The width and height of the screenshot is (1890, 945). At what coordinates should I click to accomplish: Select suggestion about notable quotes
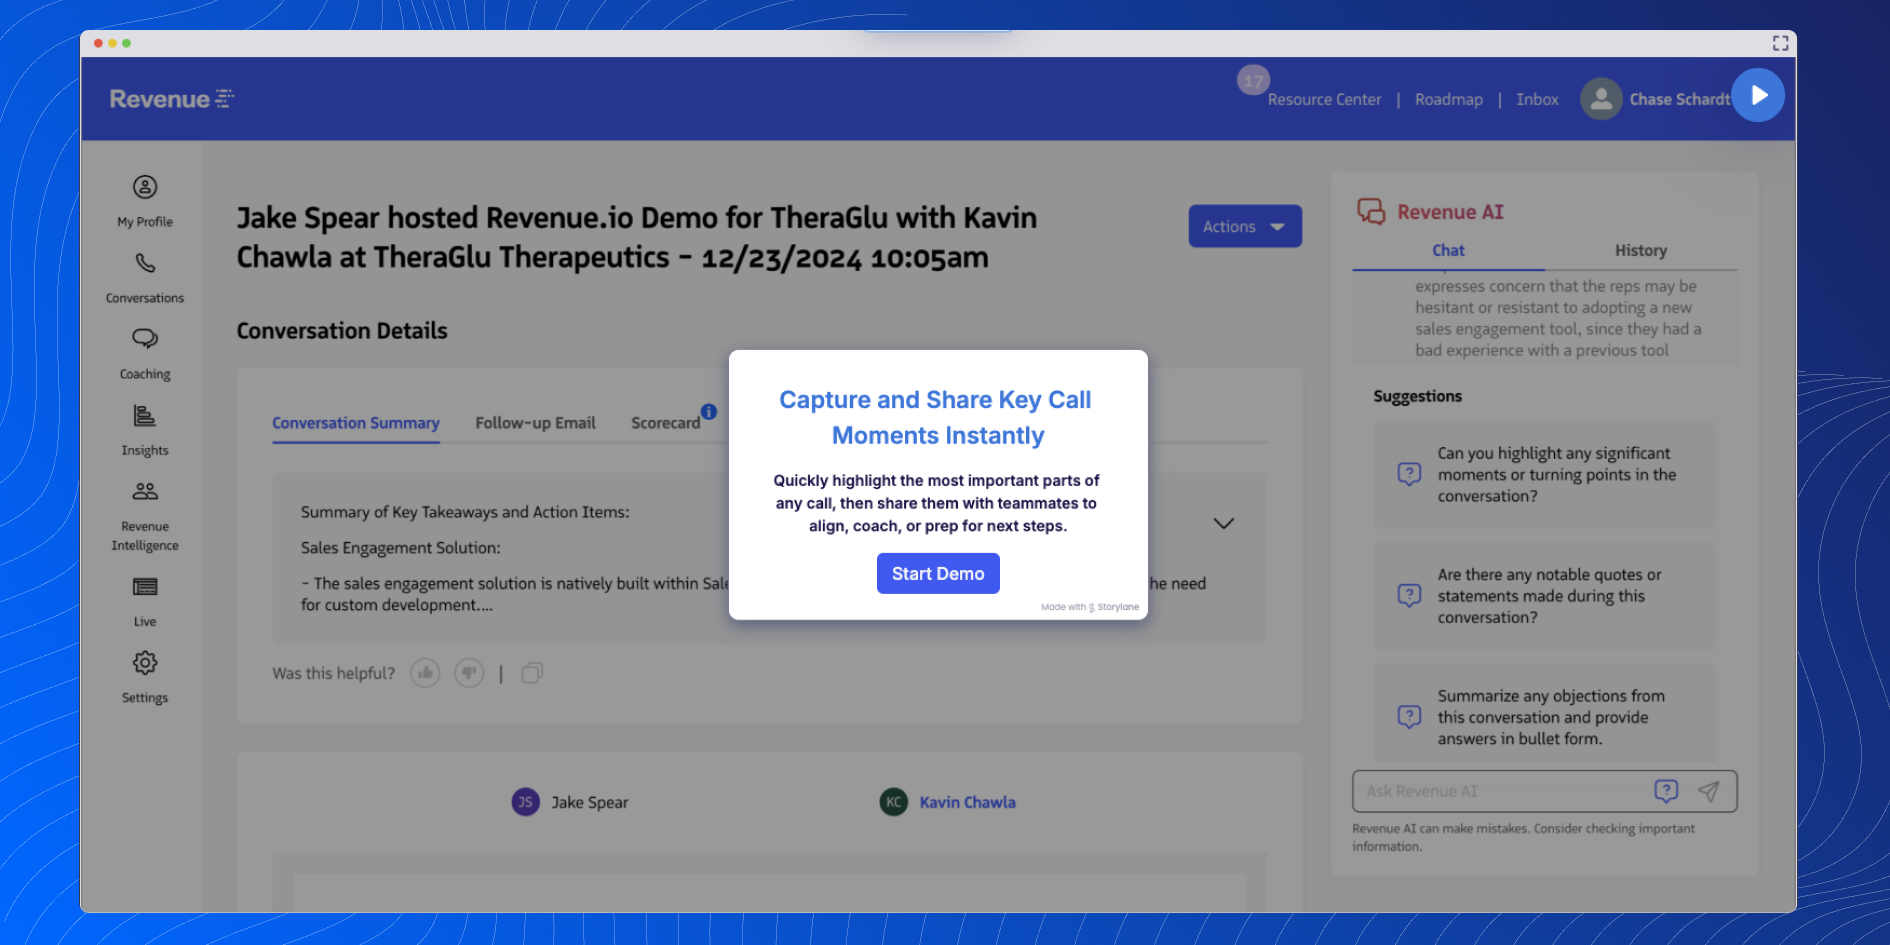tap(1544, 596)
